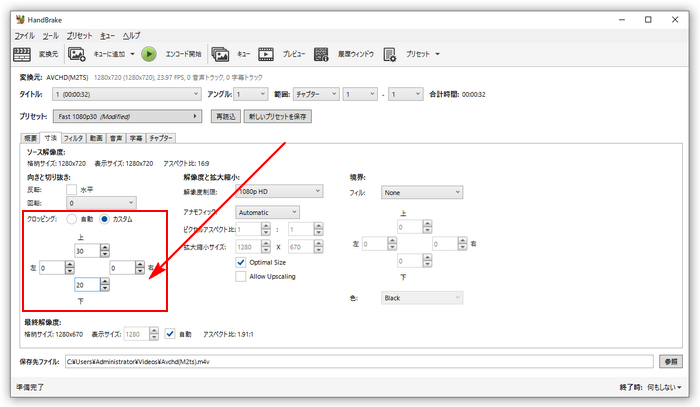Click the add-to-queue image icon
This screenshot has width=700, height=407.
pos(76,54)
